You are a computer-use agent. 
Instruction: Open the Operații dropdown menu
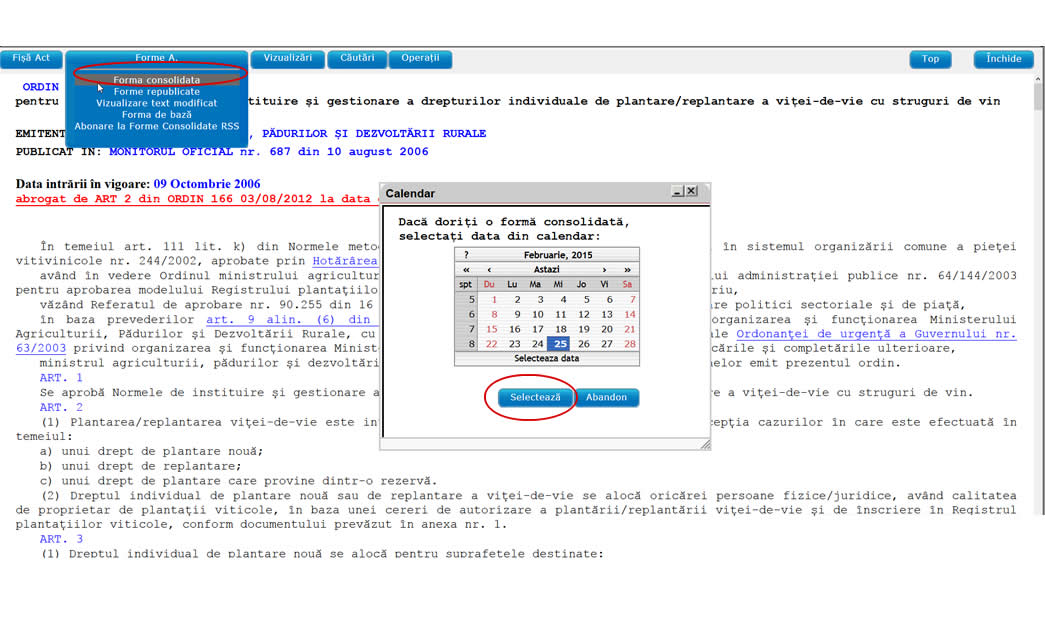click(x=419, y=59)
